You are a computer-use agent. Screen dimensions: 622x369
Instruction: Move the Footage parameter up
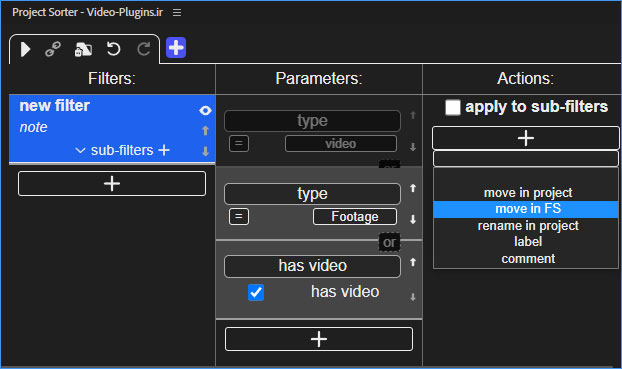(x=413, y=188)
